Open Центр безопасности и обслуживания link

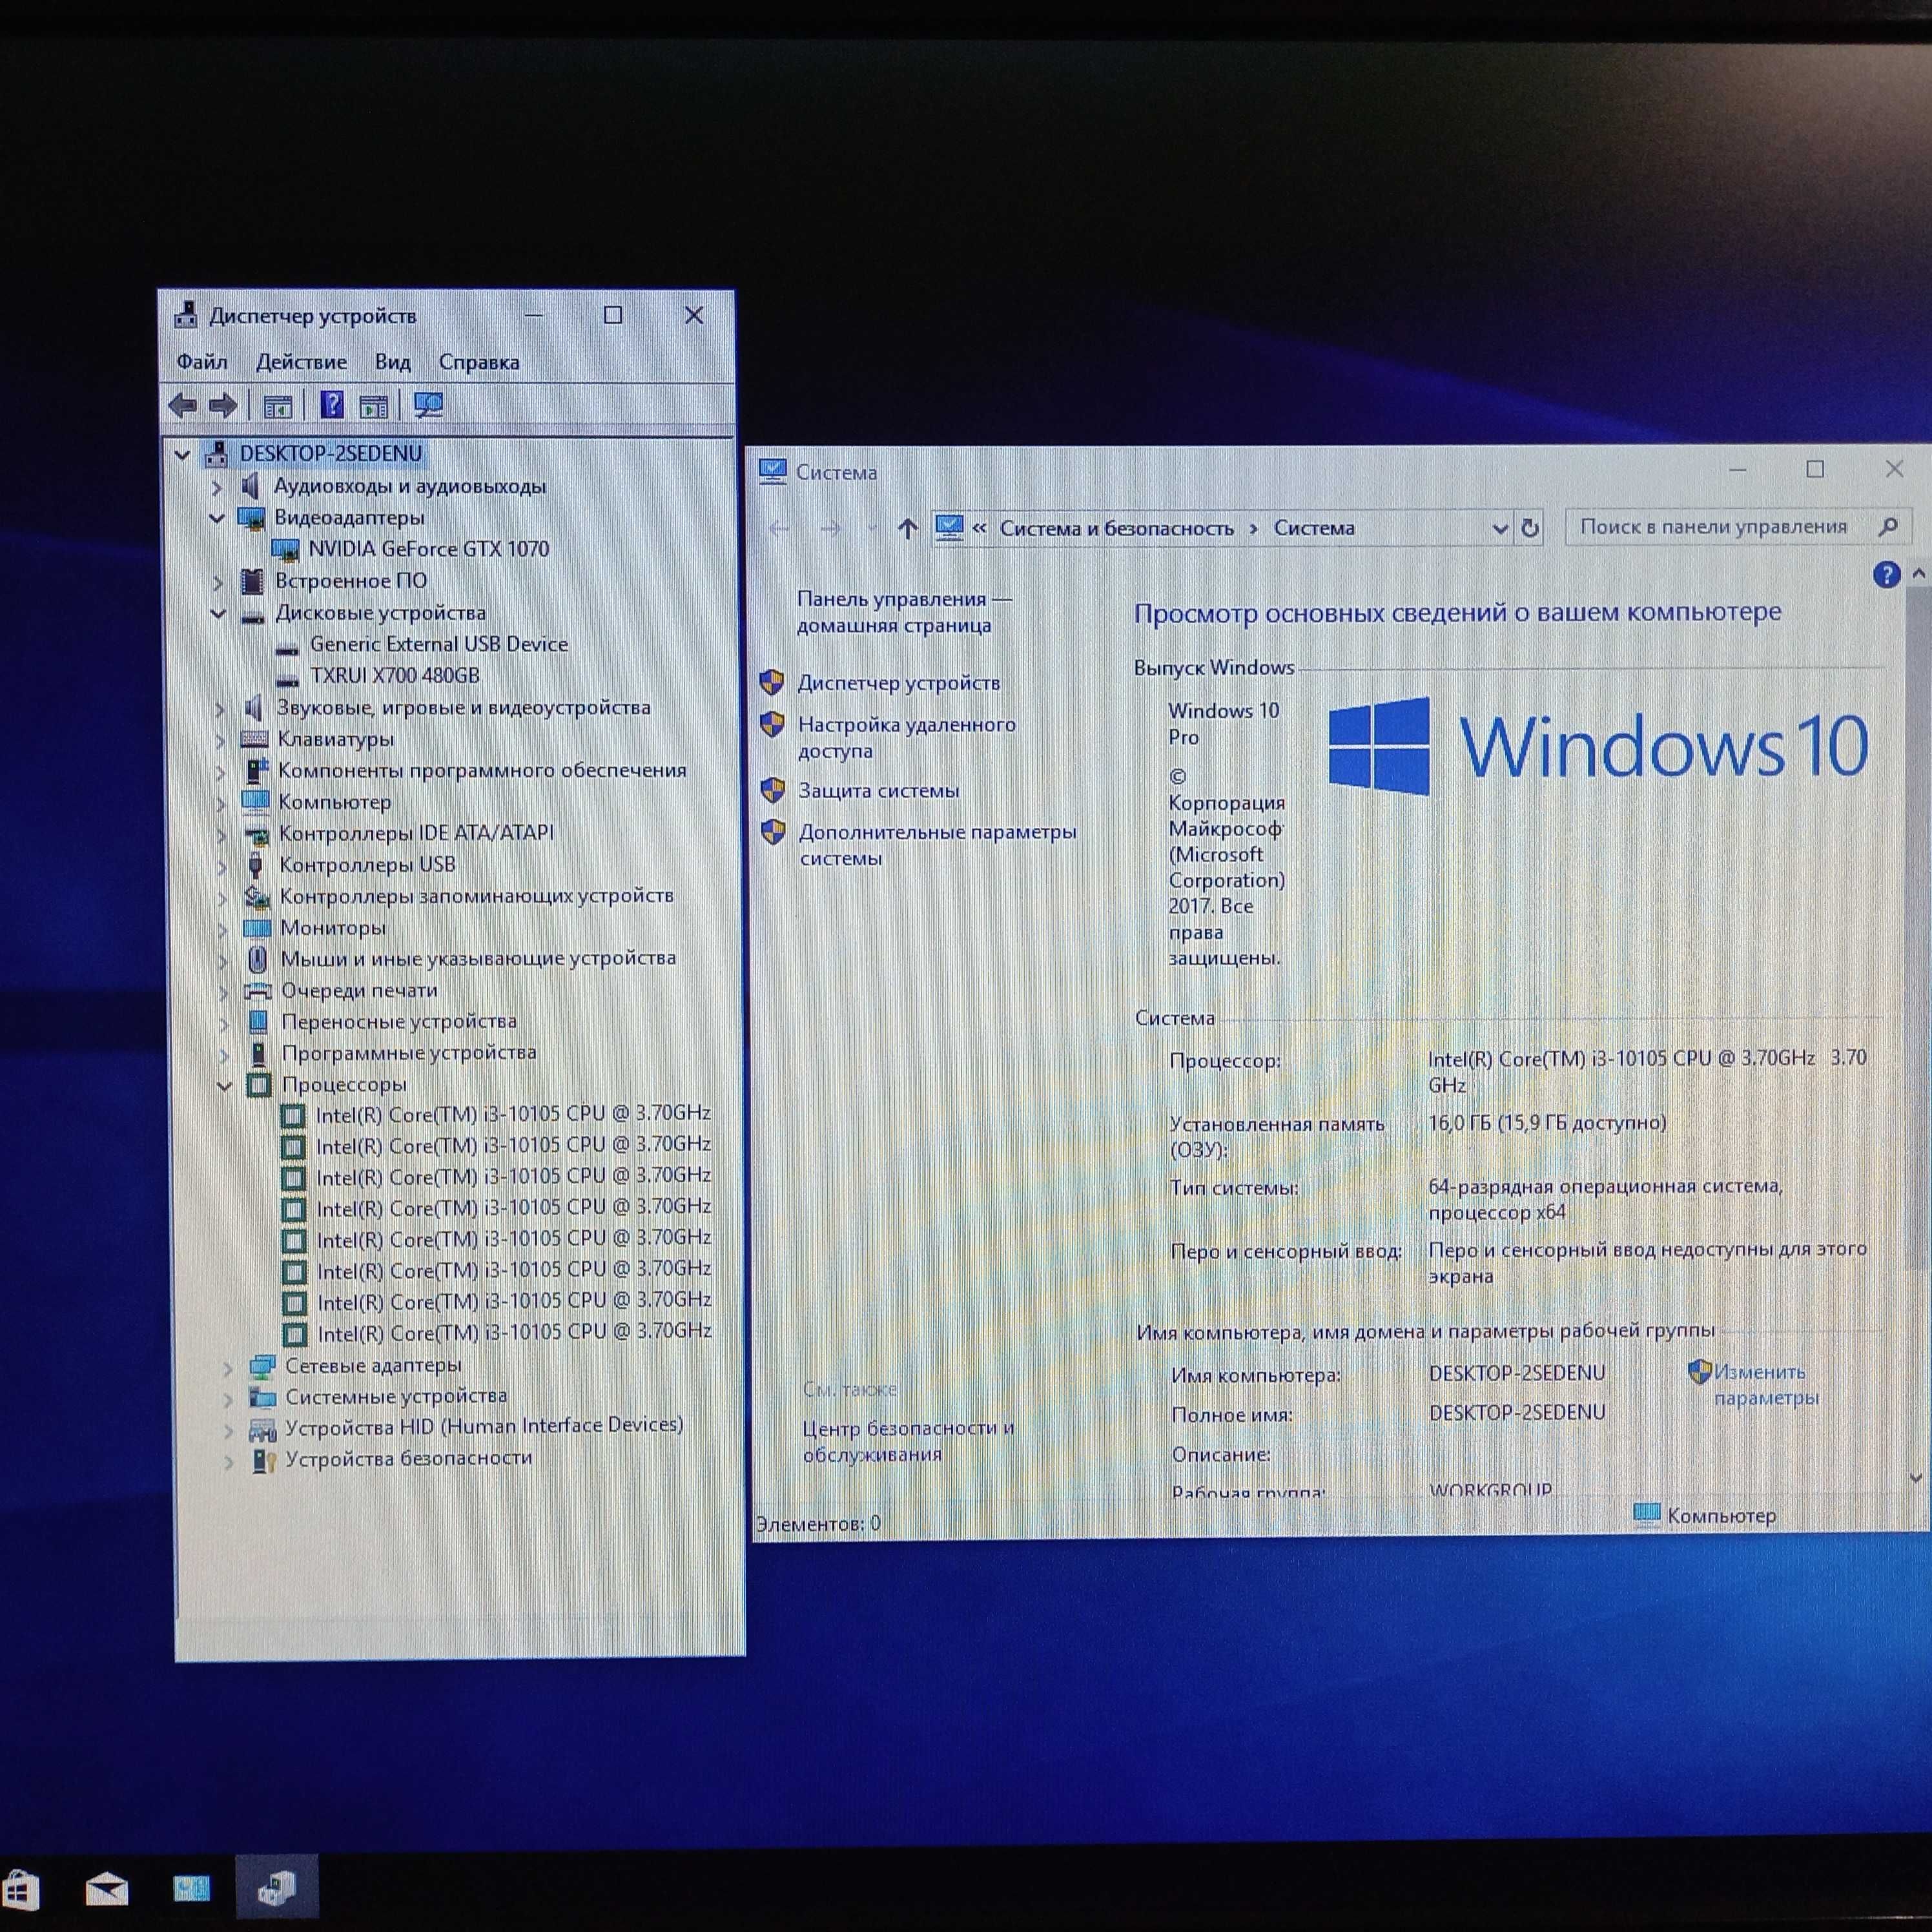point(908,1441)
